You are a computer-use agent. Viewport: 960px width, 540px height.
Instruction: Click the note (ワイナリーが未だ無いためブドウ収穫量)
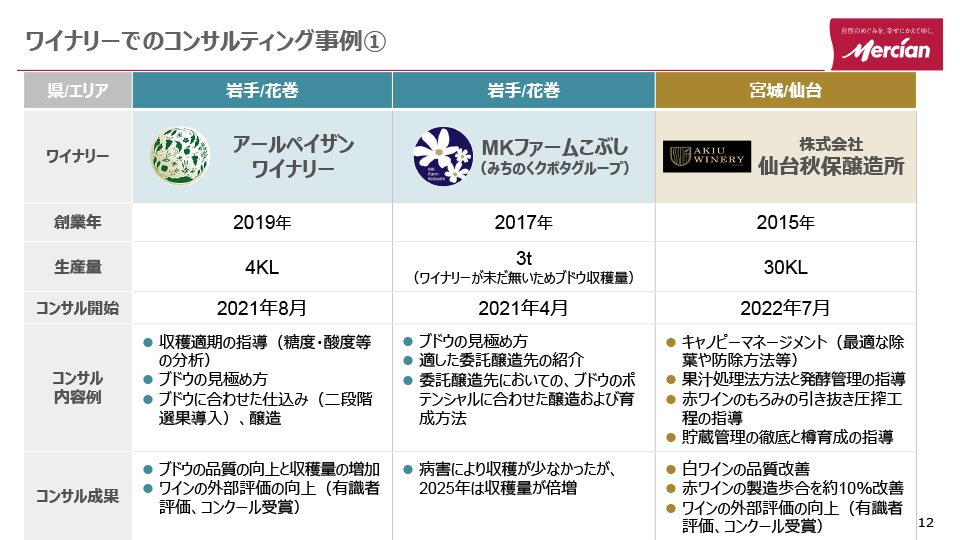pos(523,278)
